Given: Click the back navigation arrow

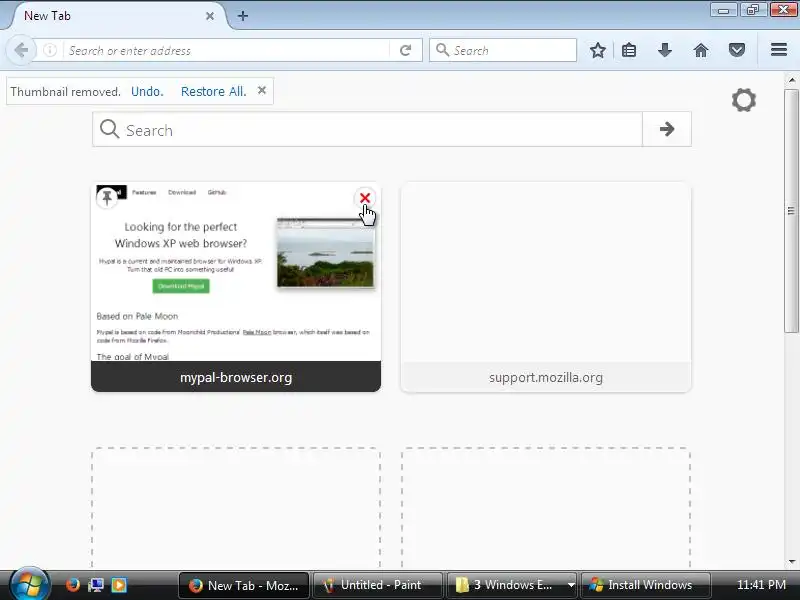Looking at the screenshot, I should click(x=21, y=50).
